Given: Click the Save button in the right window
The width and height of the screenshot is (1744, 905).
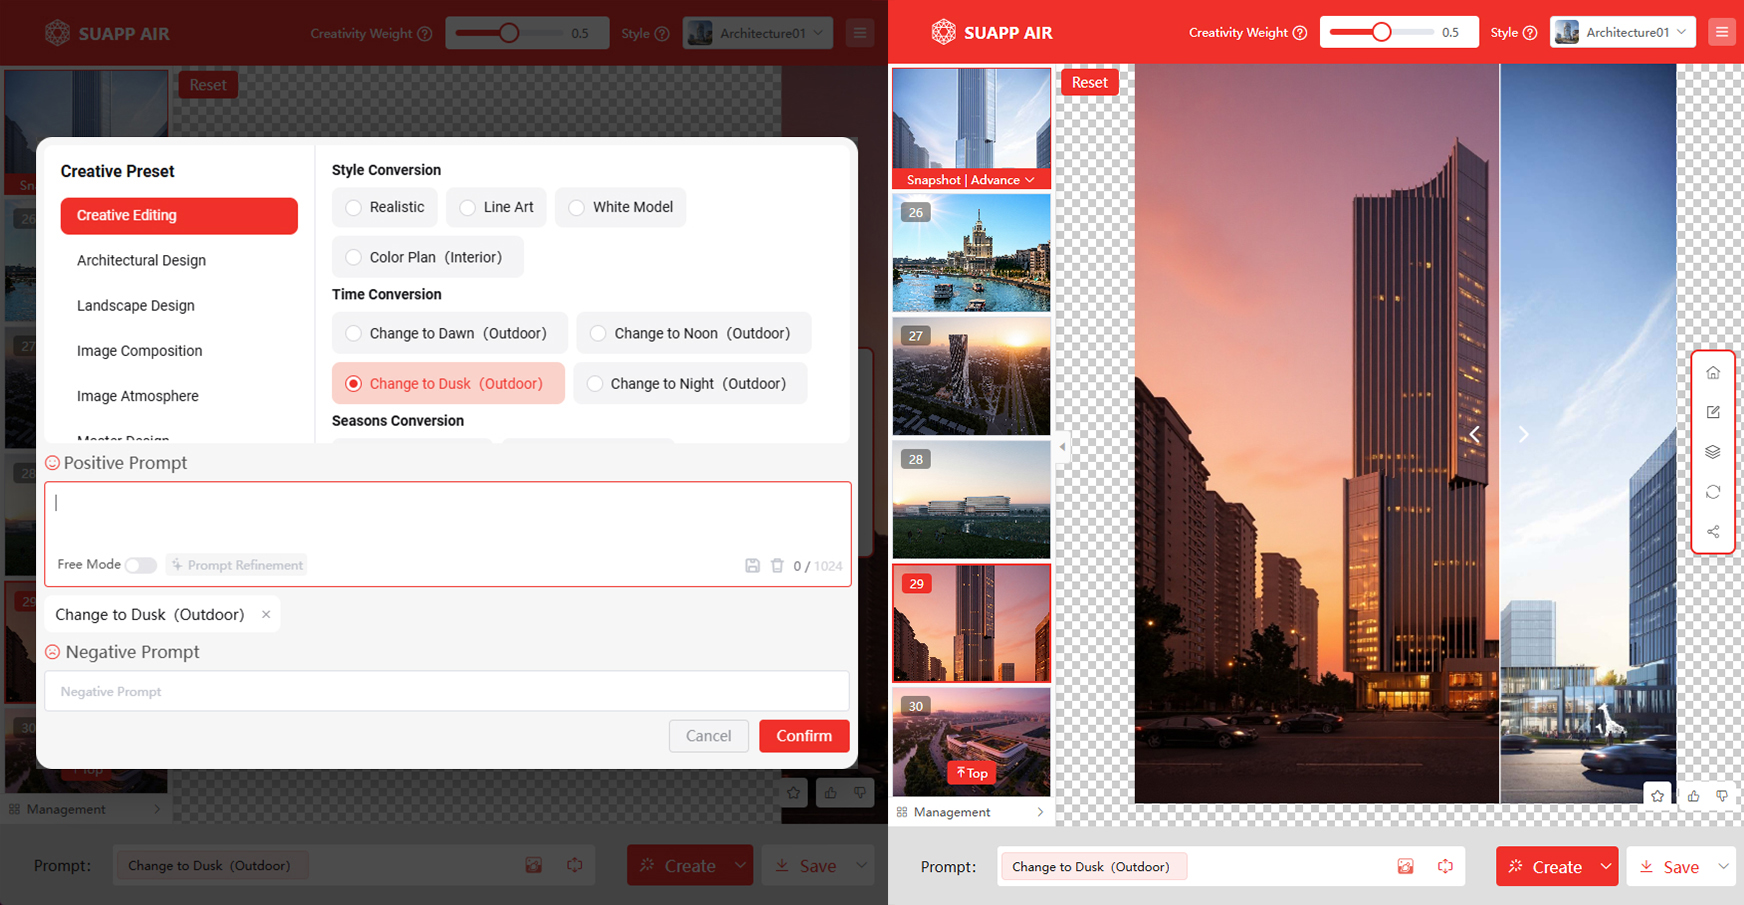Looking at the screenshot, I should pos(1669,866).
